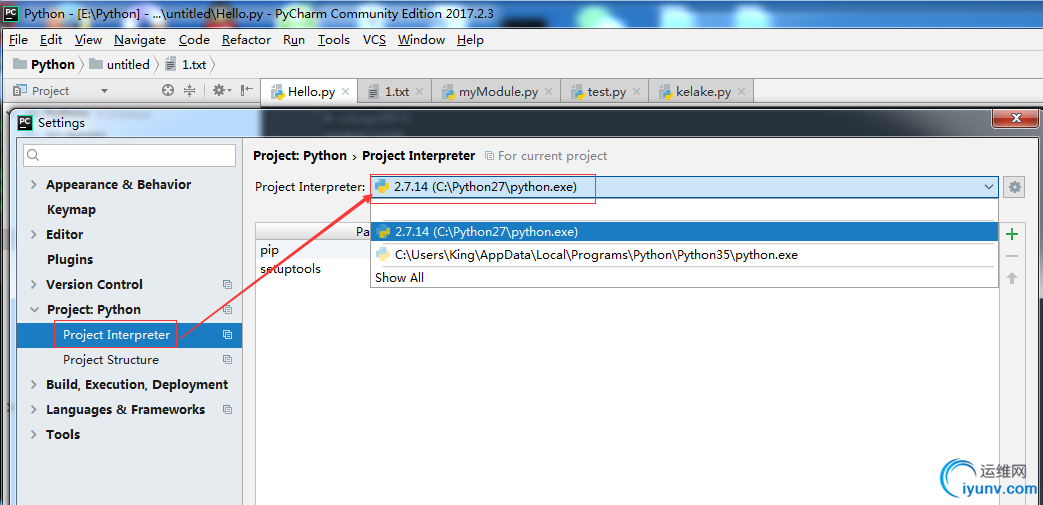The height and width of the screenshot is (505, 1043).
Task: Open the Project panel gear settings icon
Action: [221, 90]
